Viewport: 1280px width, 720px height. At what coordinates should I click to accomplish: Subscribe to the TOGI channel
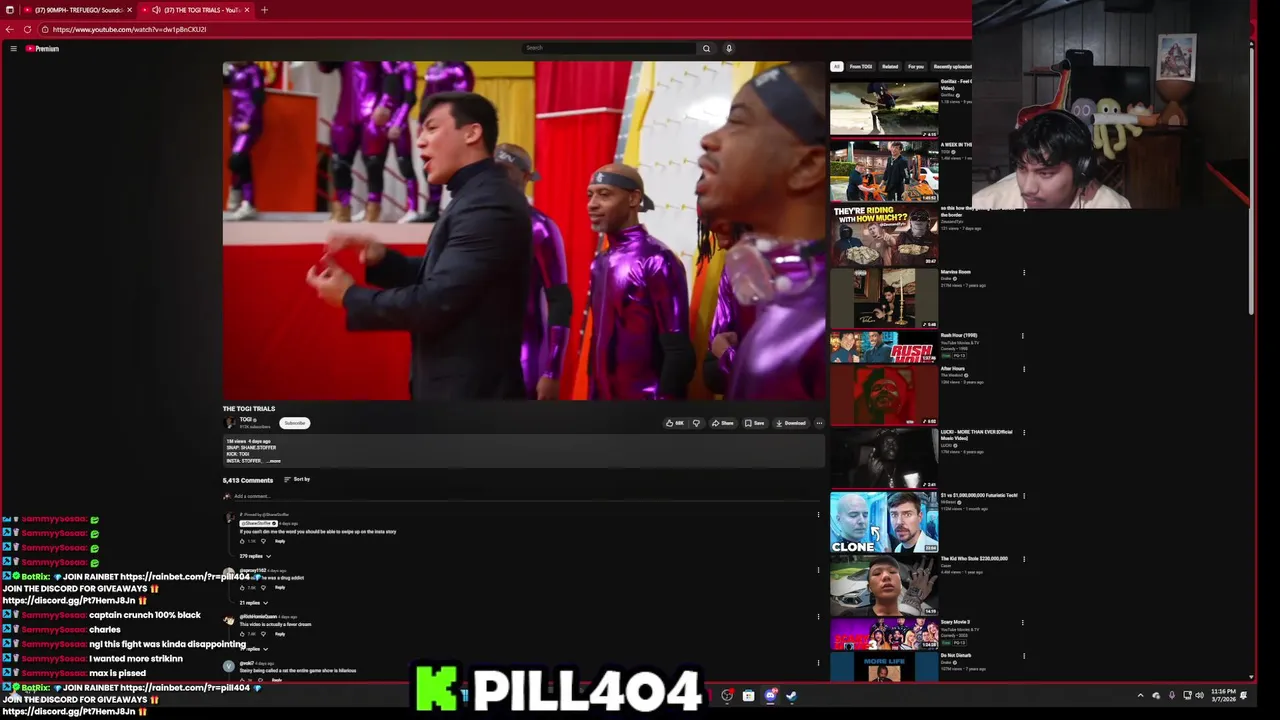point(294,423)
